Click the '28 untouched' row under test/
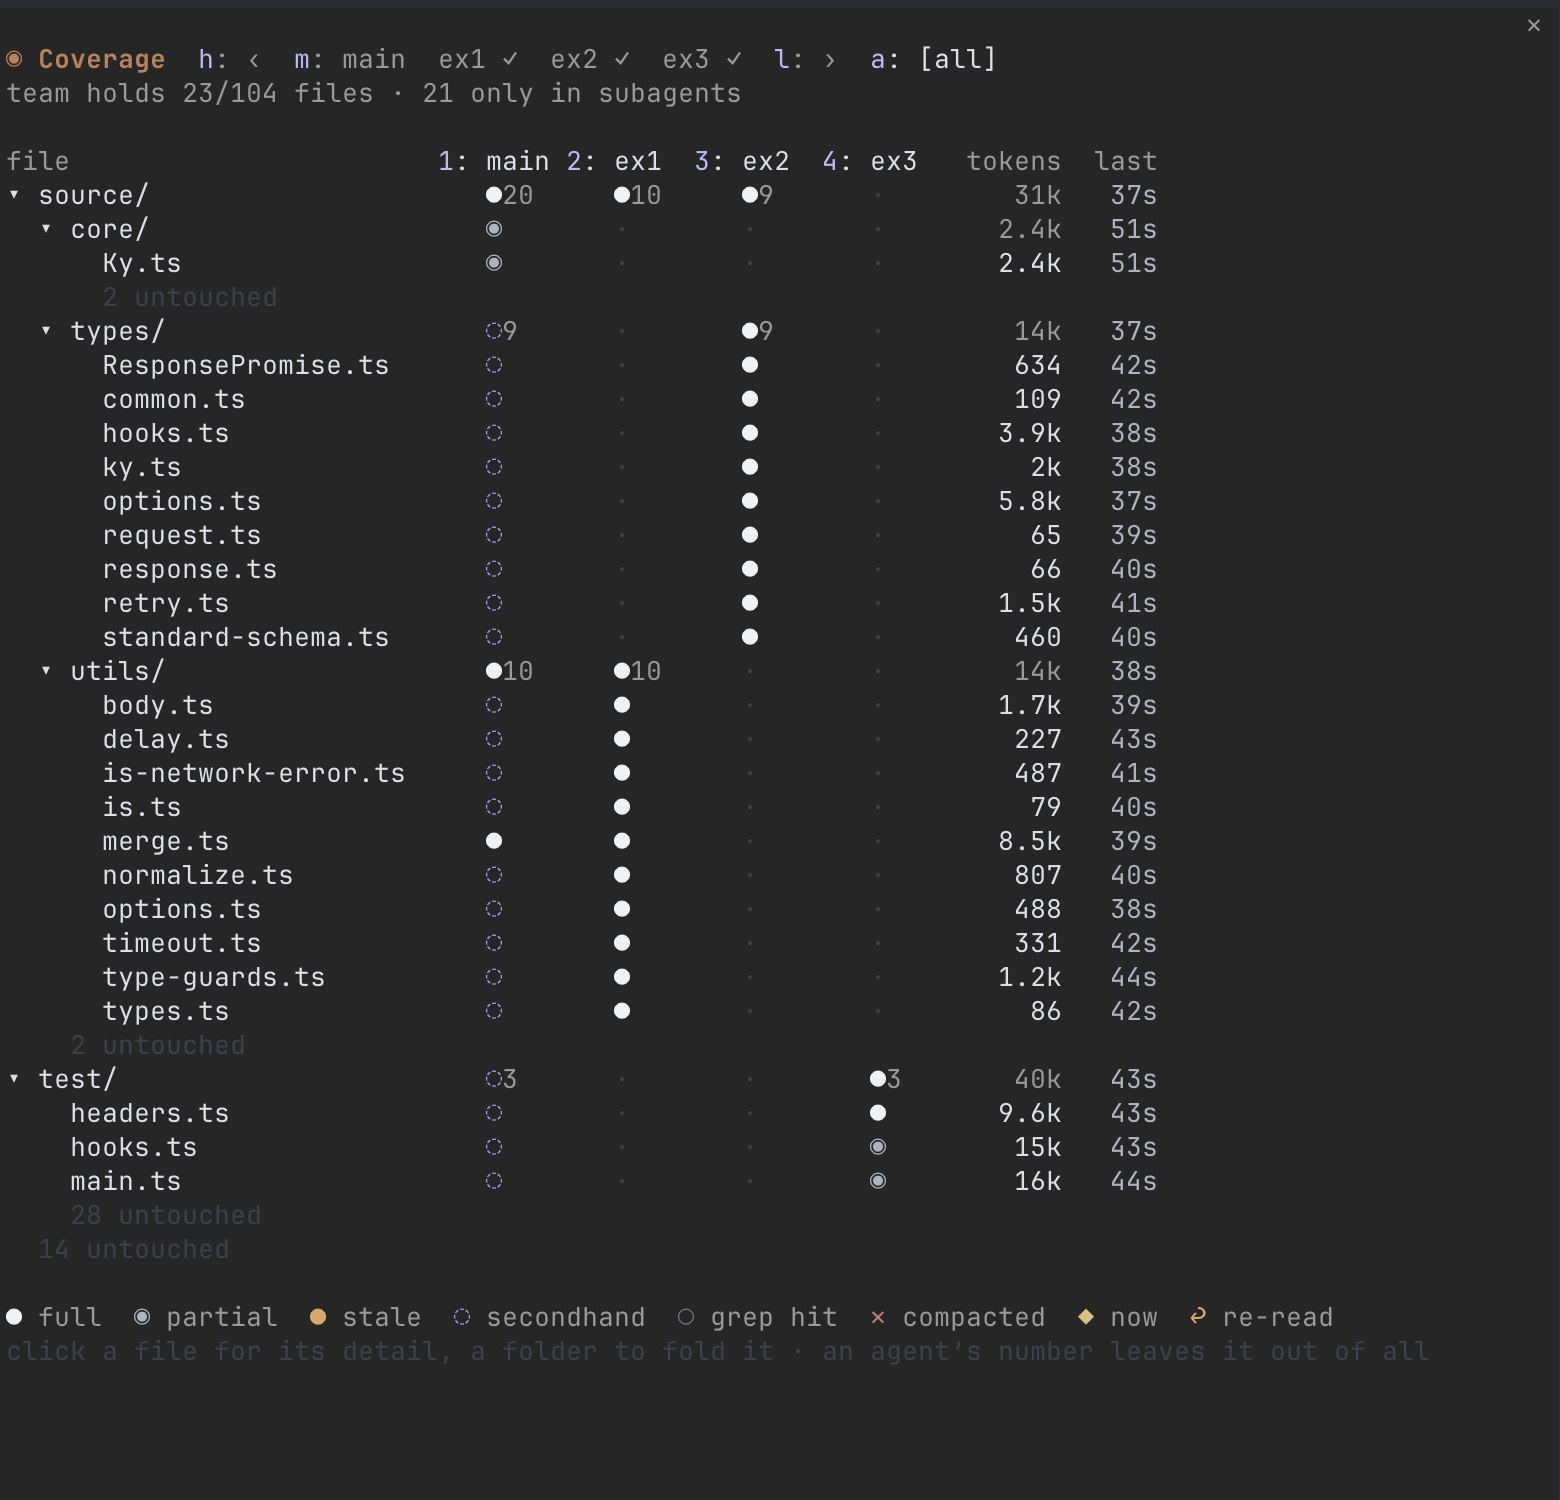Viewport: 1560px width, 1500px height. coord(166,1215)
